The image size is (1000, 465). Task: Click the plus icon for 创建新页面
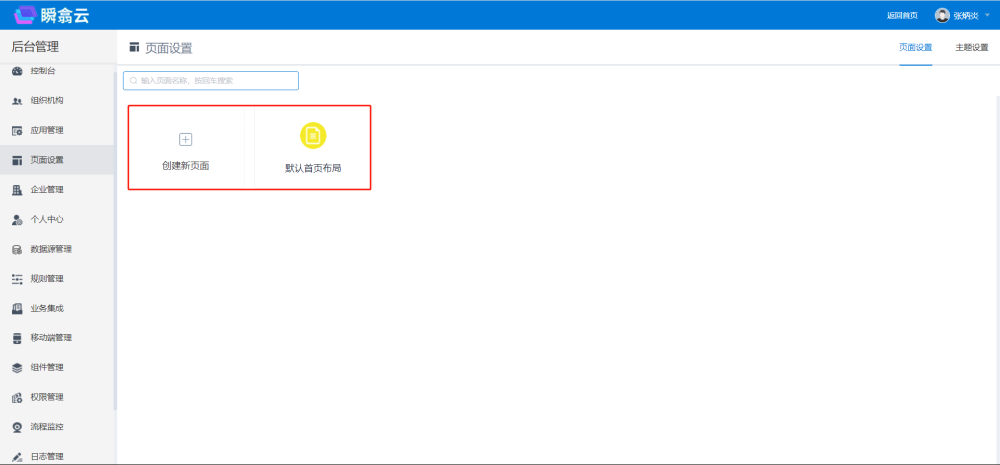coord(185,139)
